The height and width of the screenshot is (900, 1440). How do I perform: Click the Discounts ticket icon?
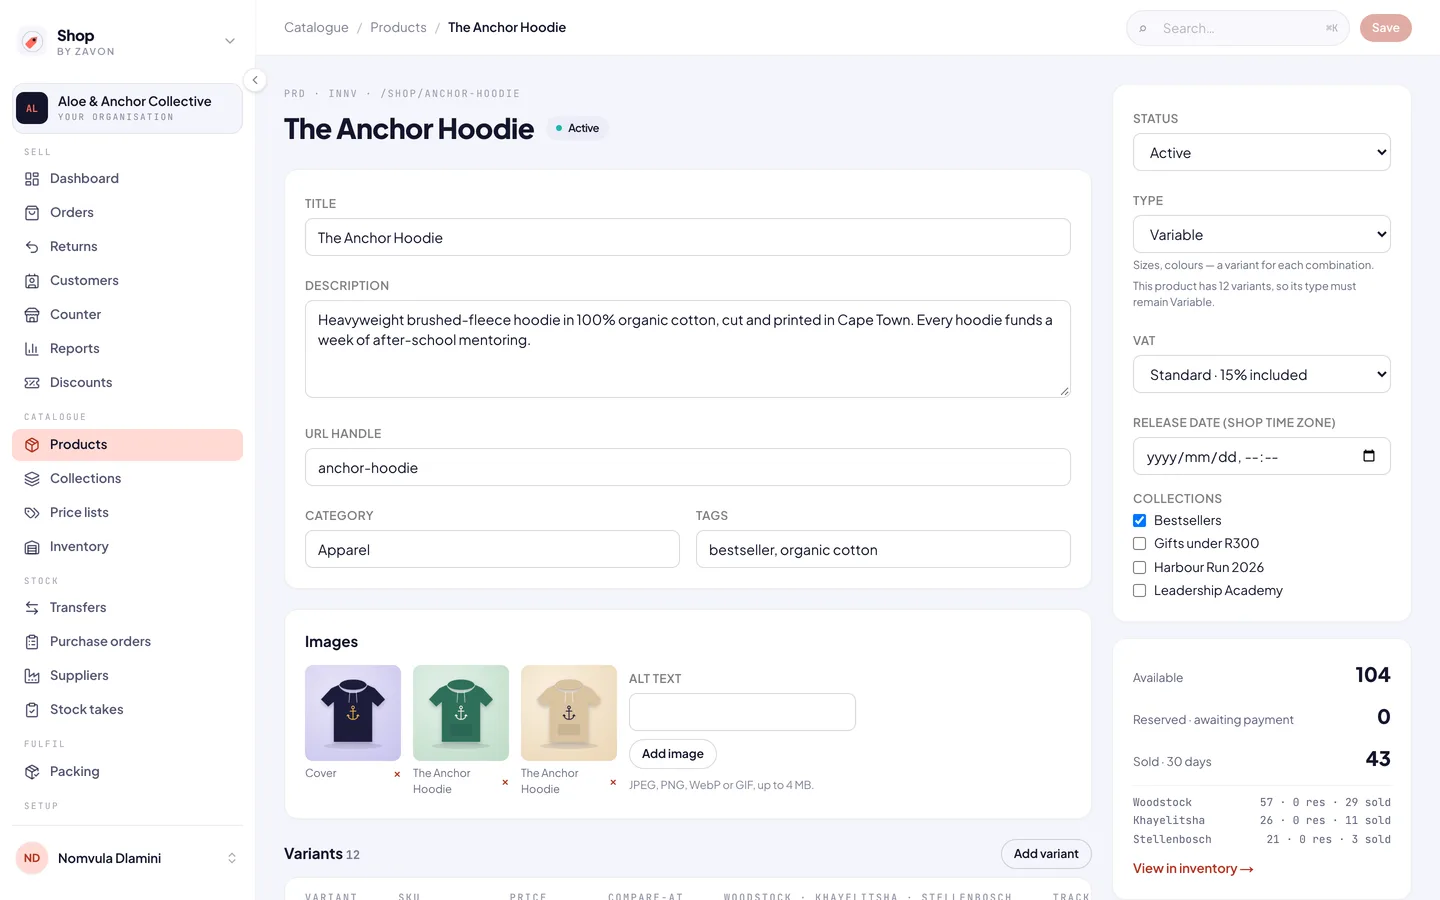(x=32, y=383)
